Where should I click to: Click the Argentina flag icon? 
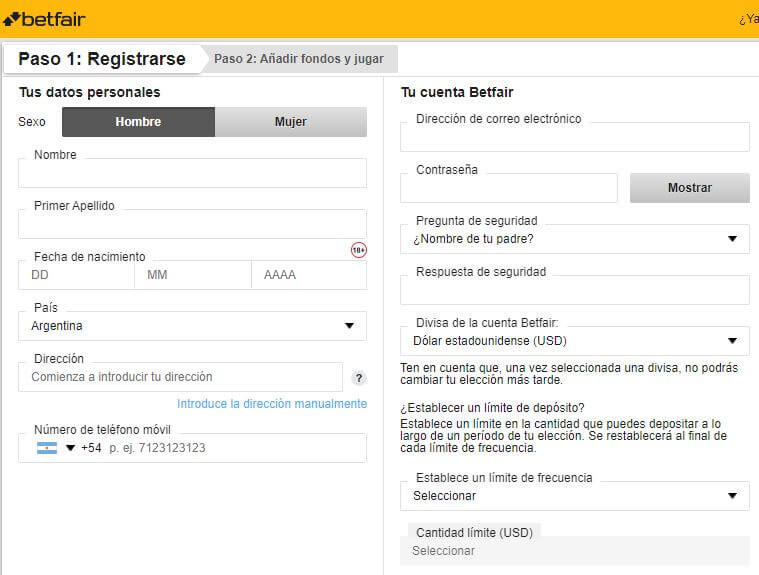(x=47, y=448)
